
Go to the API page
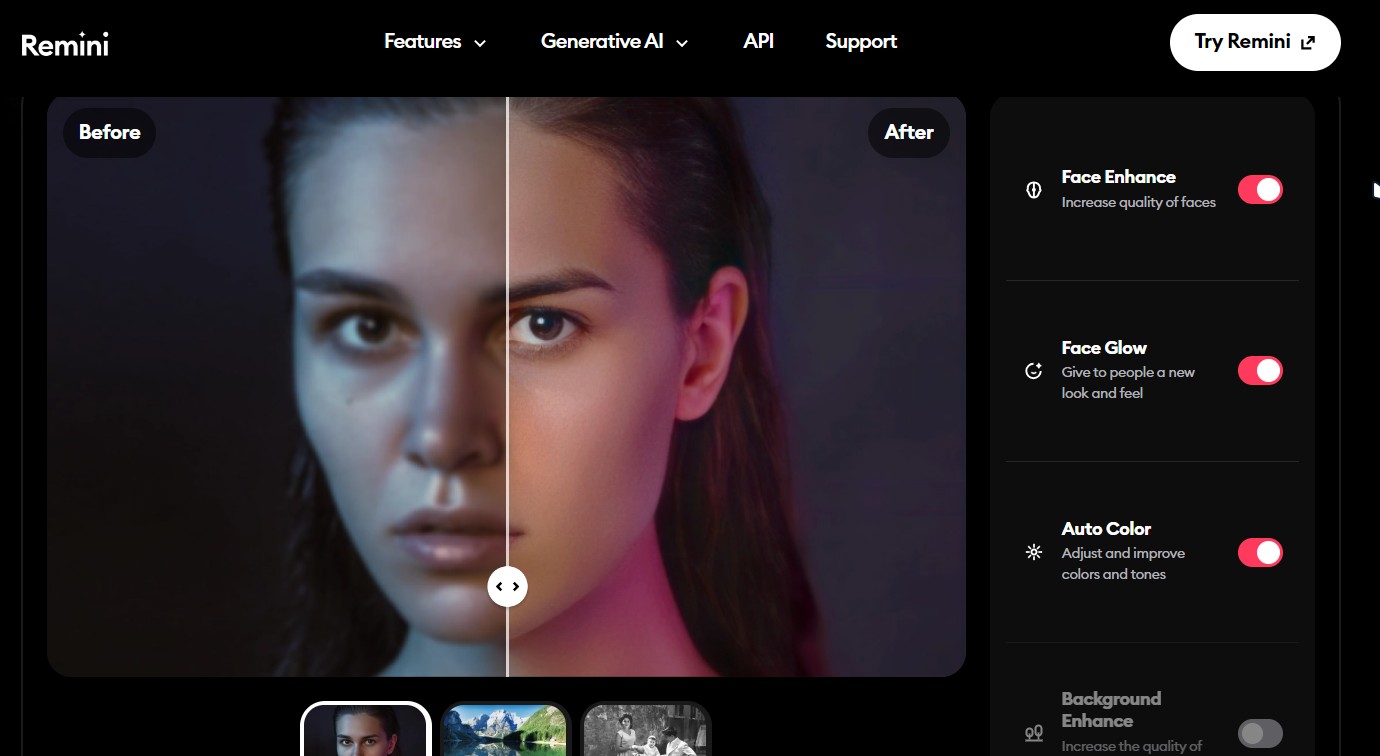(759, 41)
